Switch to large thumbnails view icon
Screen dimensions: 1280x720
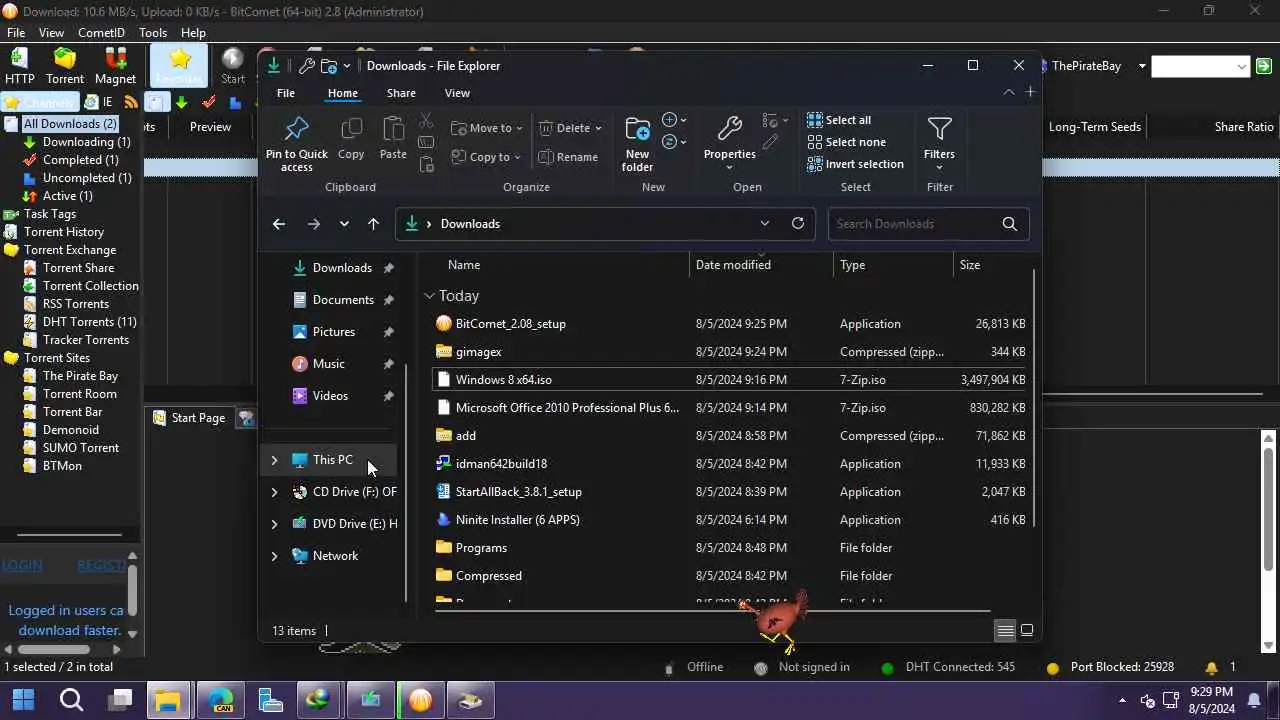pos(1026,630)
